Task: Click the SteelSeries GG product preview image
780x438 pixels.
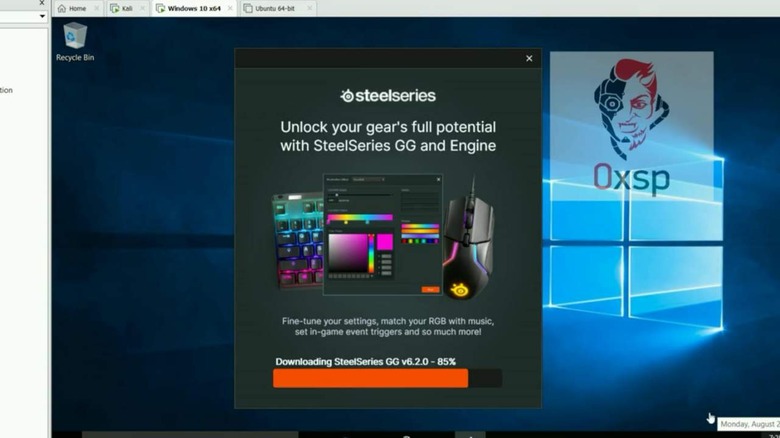Action: [384, 236]
